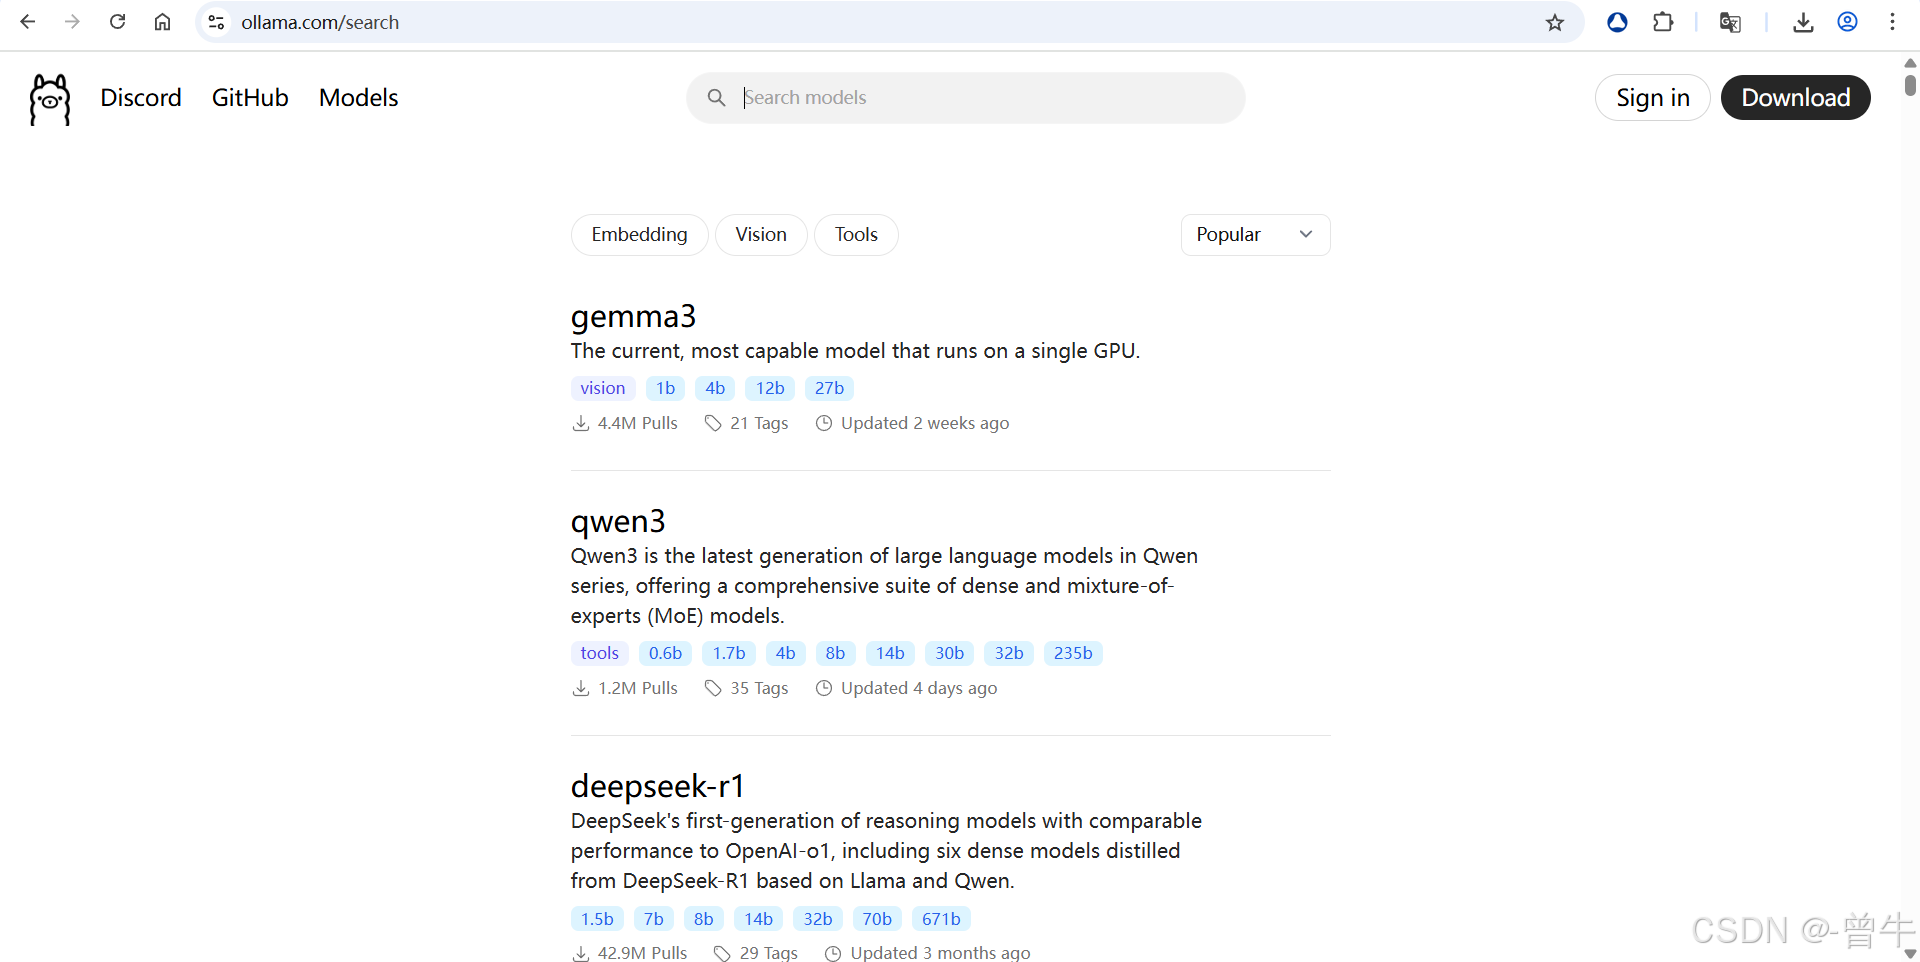Open the blue circular extension icon
1920x962 pixels.
(1617, 22)
